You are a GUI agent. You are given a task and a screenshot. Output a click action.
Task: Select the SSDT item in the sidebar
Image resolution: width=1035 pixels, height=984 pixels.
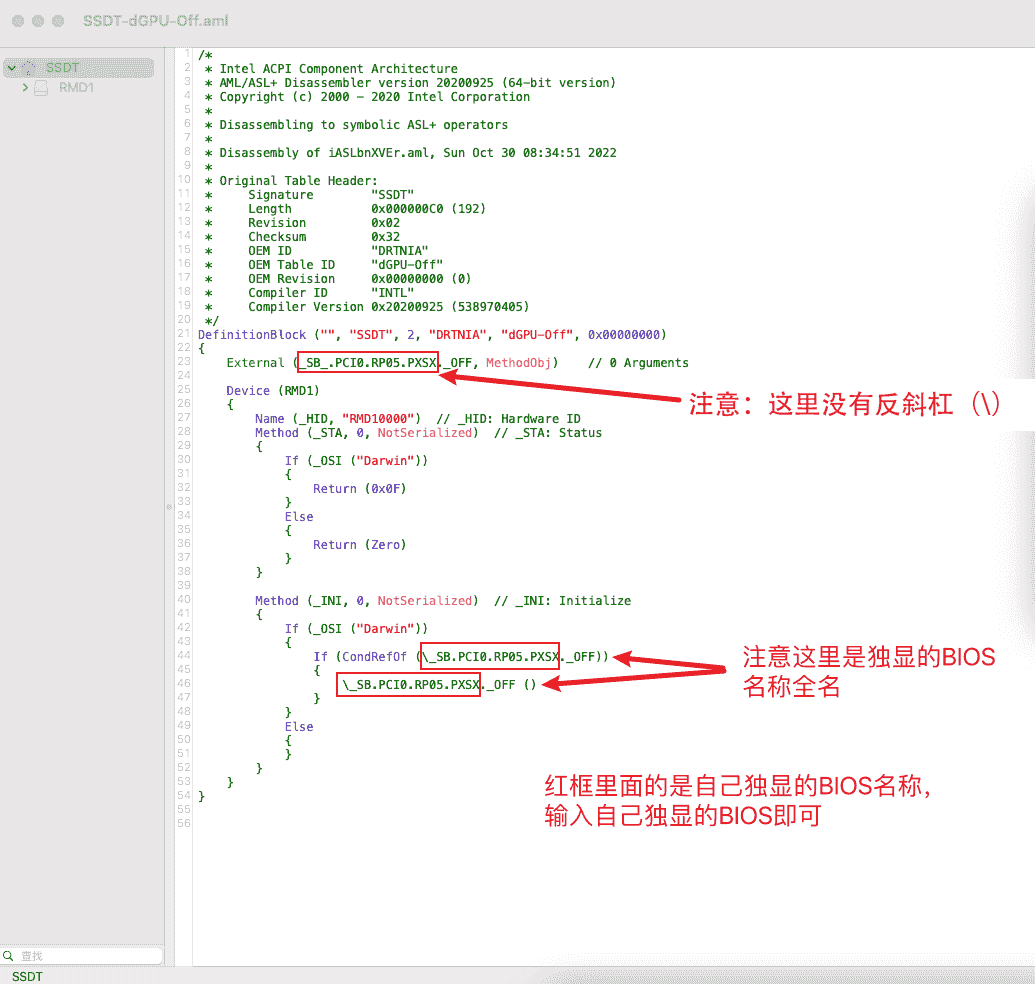[x=63, y=68]
